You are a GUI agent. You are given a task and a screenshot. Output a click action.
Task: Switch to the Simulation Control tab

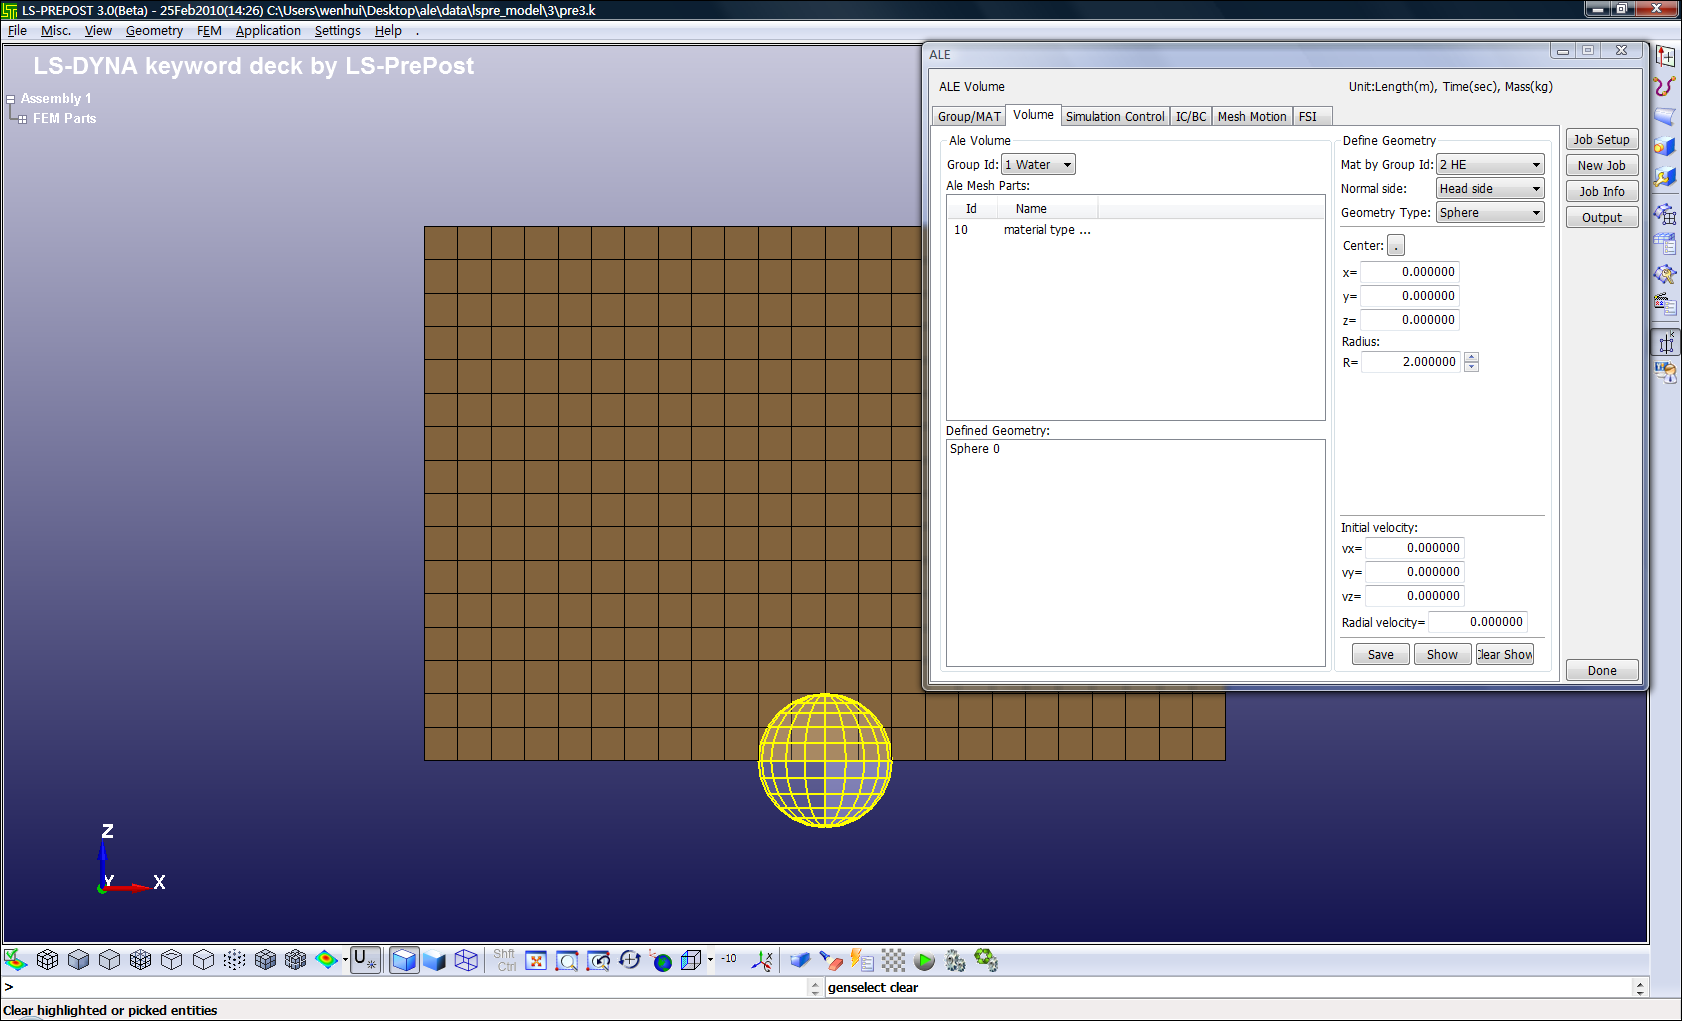(1114, 117)
